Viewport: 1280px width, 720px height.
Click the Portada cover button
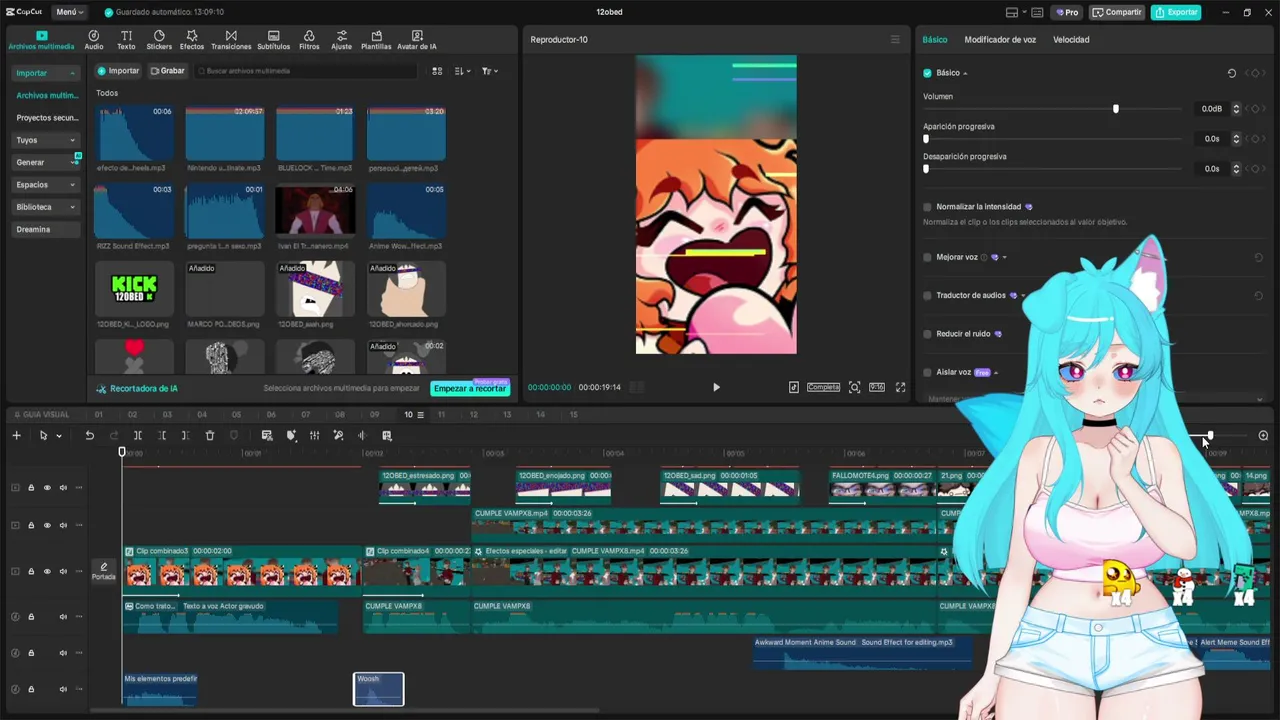click(104, 571)
